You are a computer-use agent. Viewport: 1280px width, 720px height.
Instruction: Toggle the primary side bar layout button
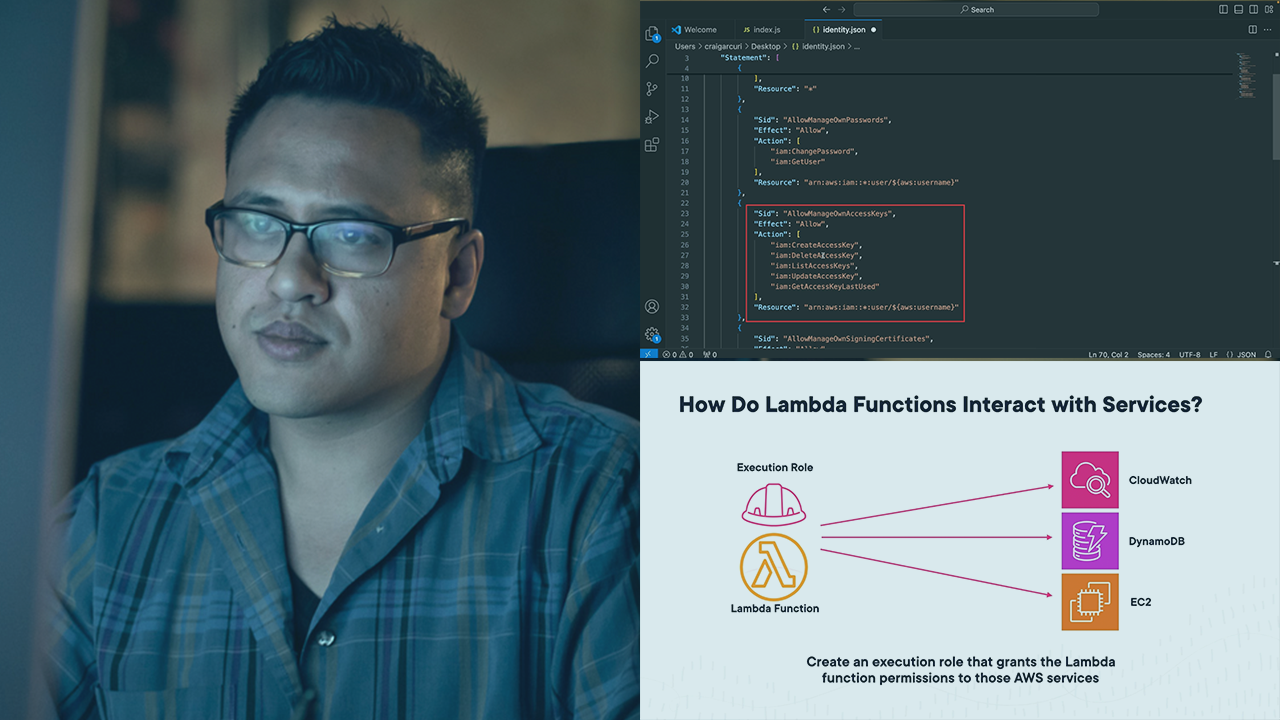[1223, 9]
